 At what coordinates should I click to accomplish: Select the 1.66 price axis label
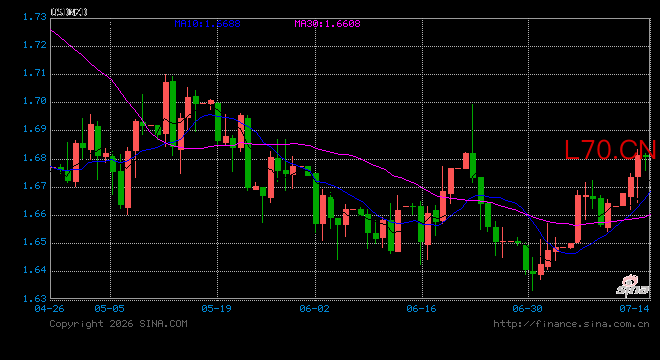click(35, 214)
